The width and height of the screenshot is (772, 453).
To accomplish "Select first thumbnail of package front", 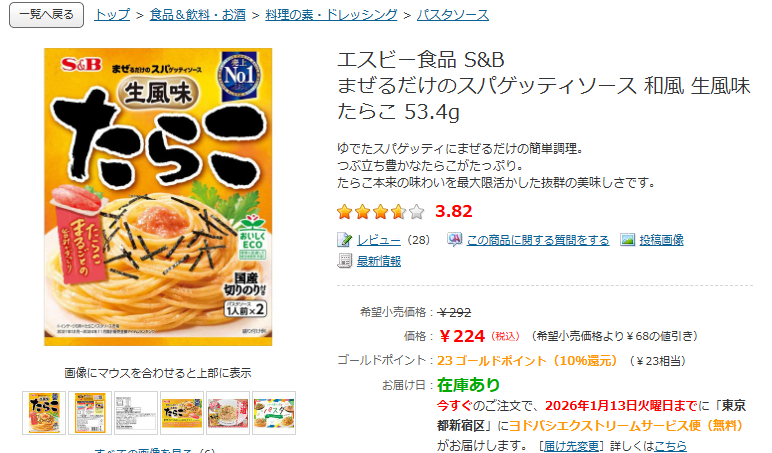I will pos(44,413).
